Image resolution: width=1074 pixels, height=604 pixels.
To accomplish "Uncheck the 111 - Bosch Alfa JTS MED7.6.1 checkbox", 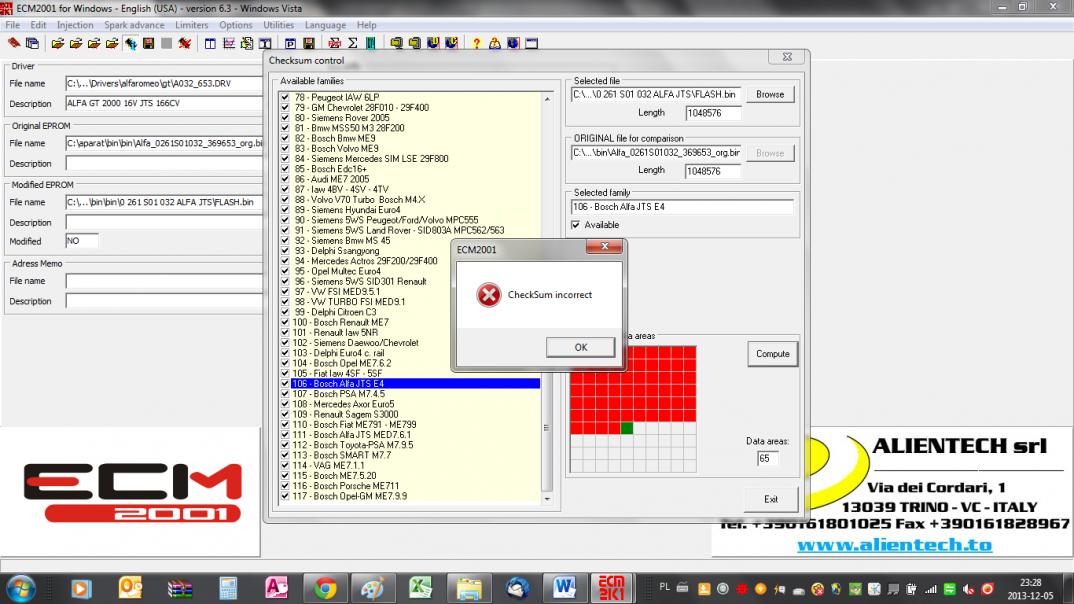I will (285, 434).
